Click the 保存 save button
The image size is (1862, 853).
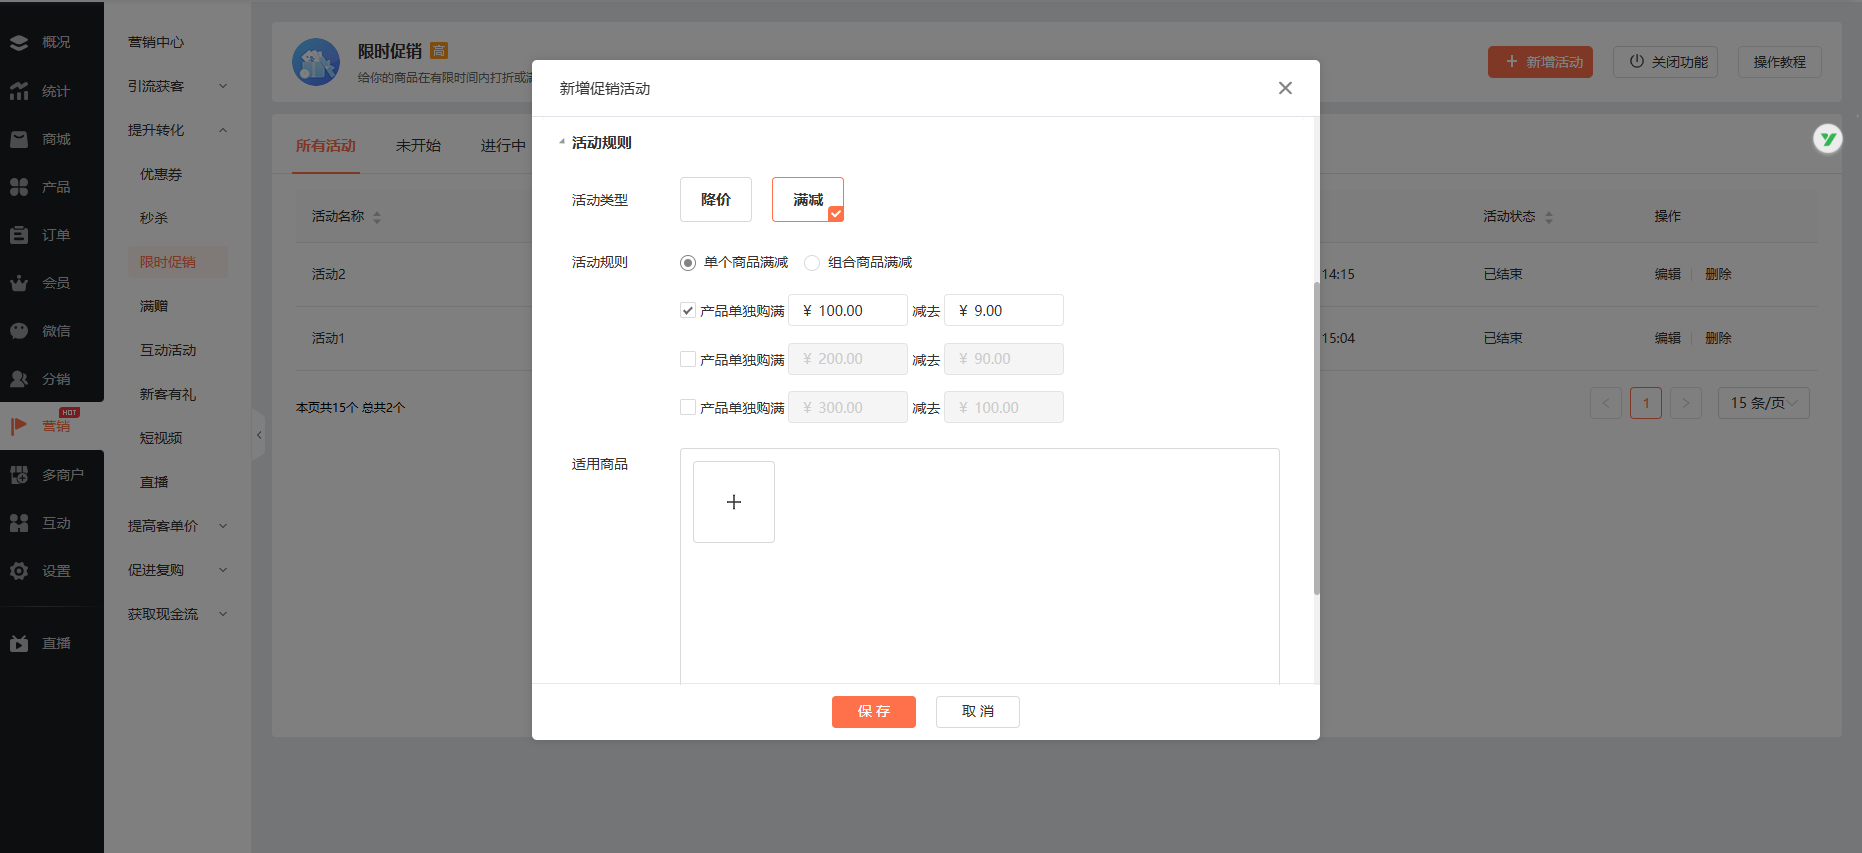coord(873,711)
